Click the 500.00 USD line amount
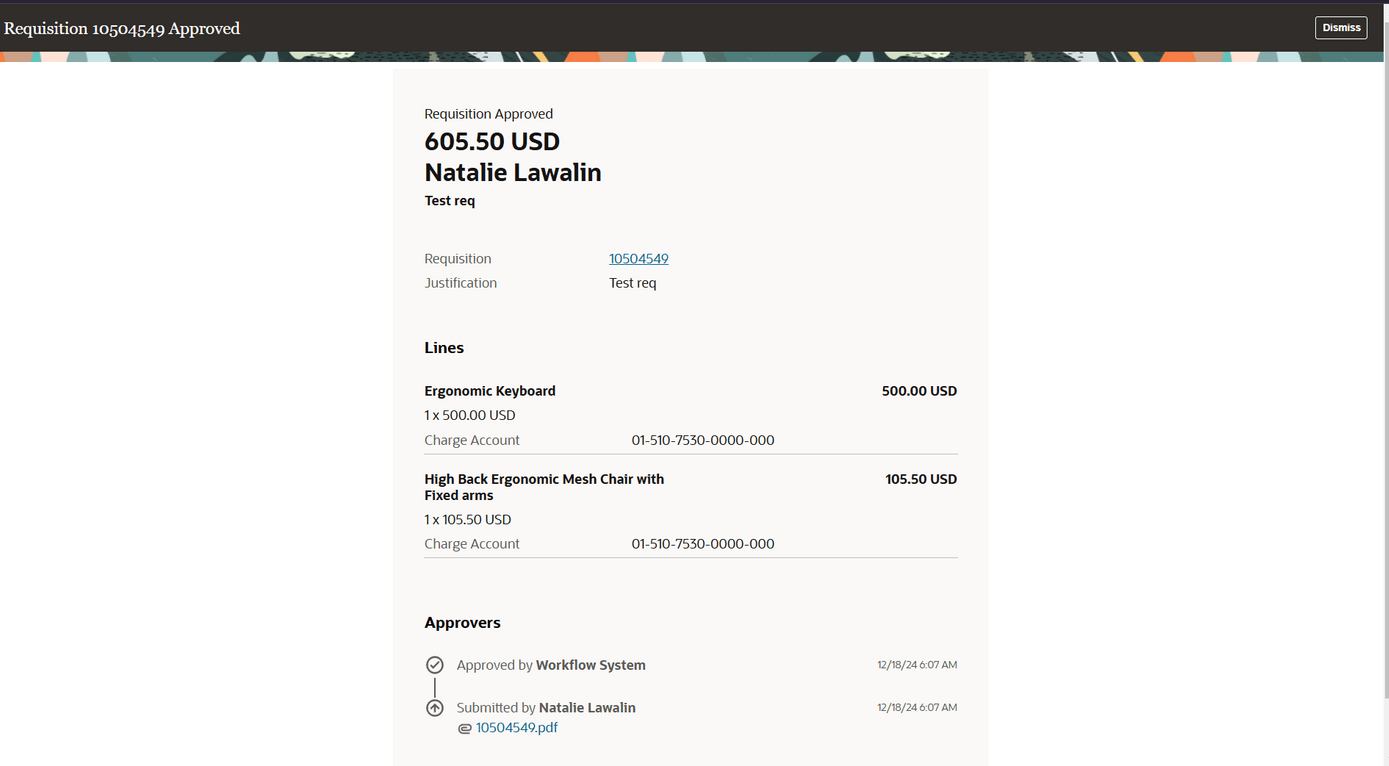The image size is (1389, 766). pos(919,390)
